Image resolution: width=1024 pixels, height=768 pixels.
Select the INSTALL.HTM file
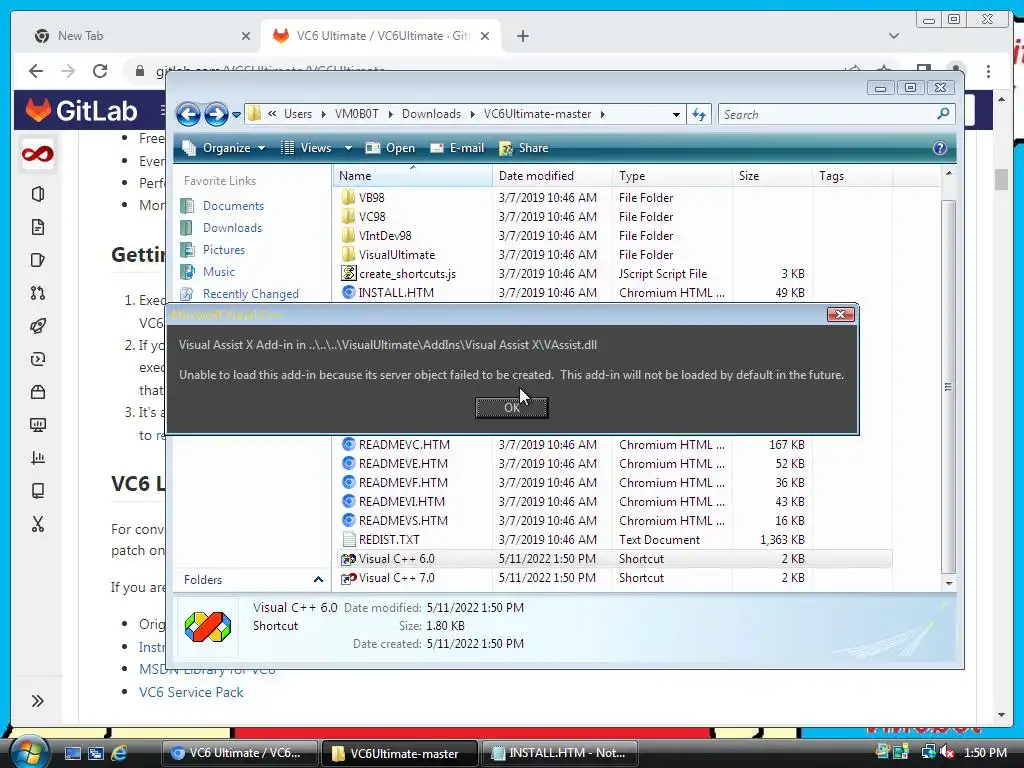396,293
